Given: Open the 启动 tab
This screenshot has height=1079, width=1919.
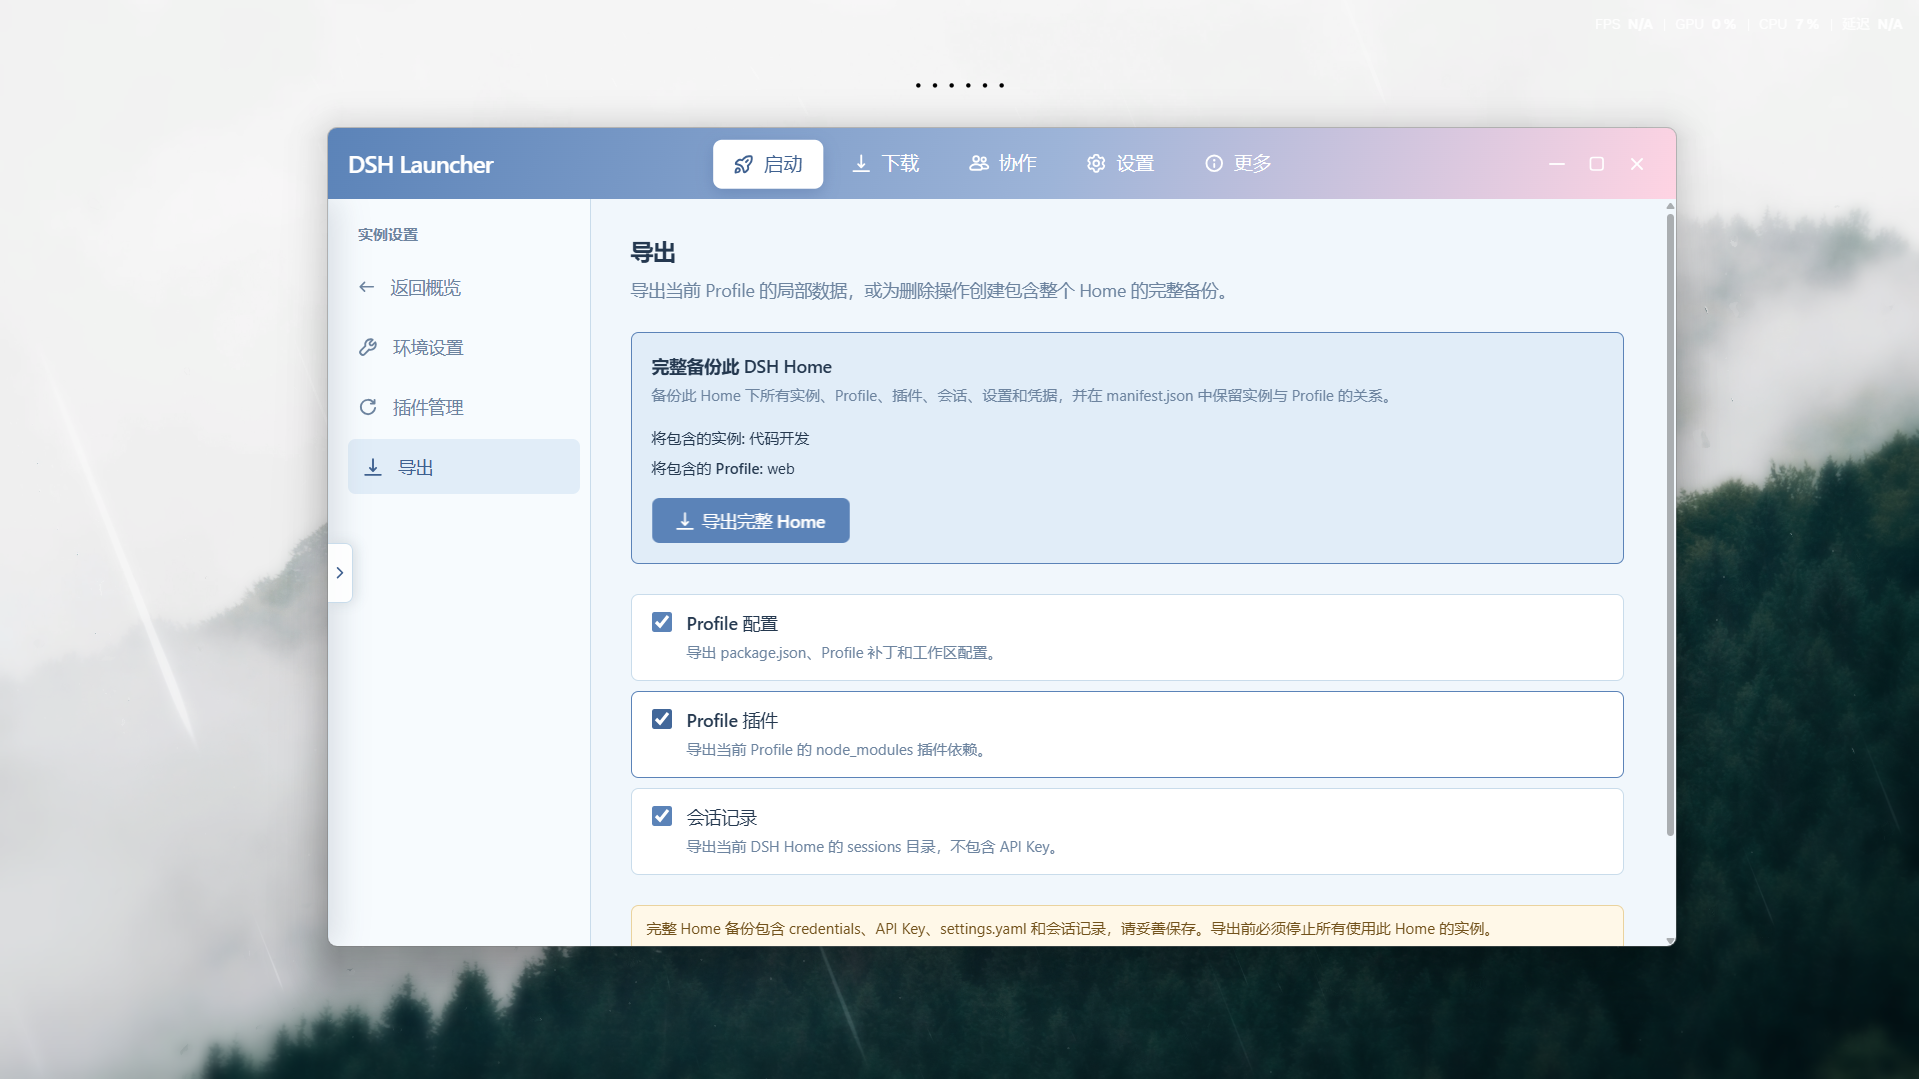Looking at the screenshot, I should (768, 164).
